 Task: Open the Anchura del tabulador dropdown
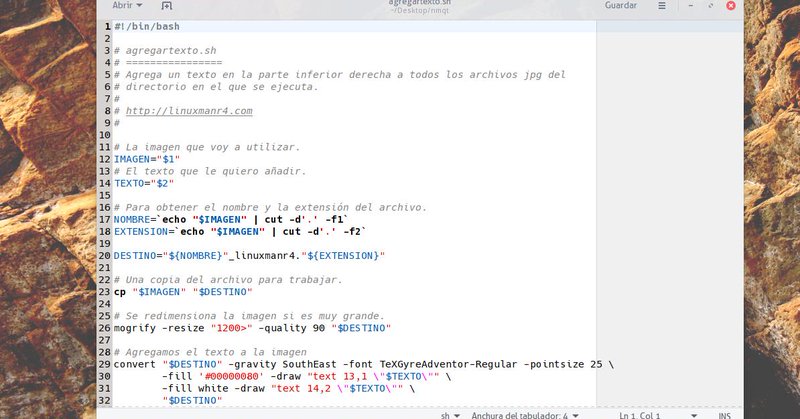coord(524,415)
